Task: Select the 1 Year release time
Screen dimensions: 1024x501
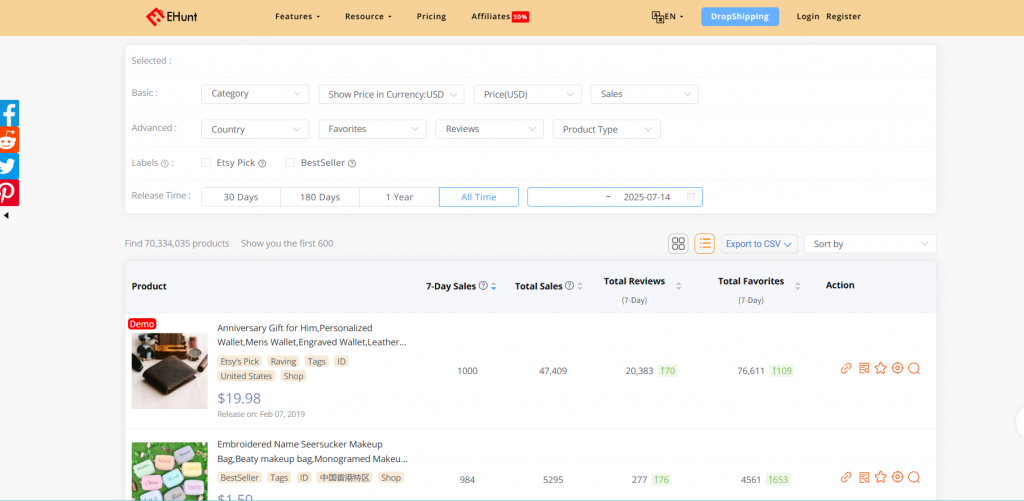Action: (x=399, y=197)
